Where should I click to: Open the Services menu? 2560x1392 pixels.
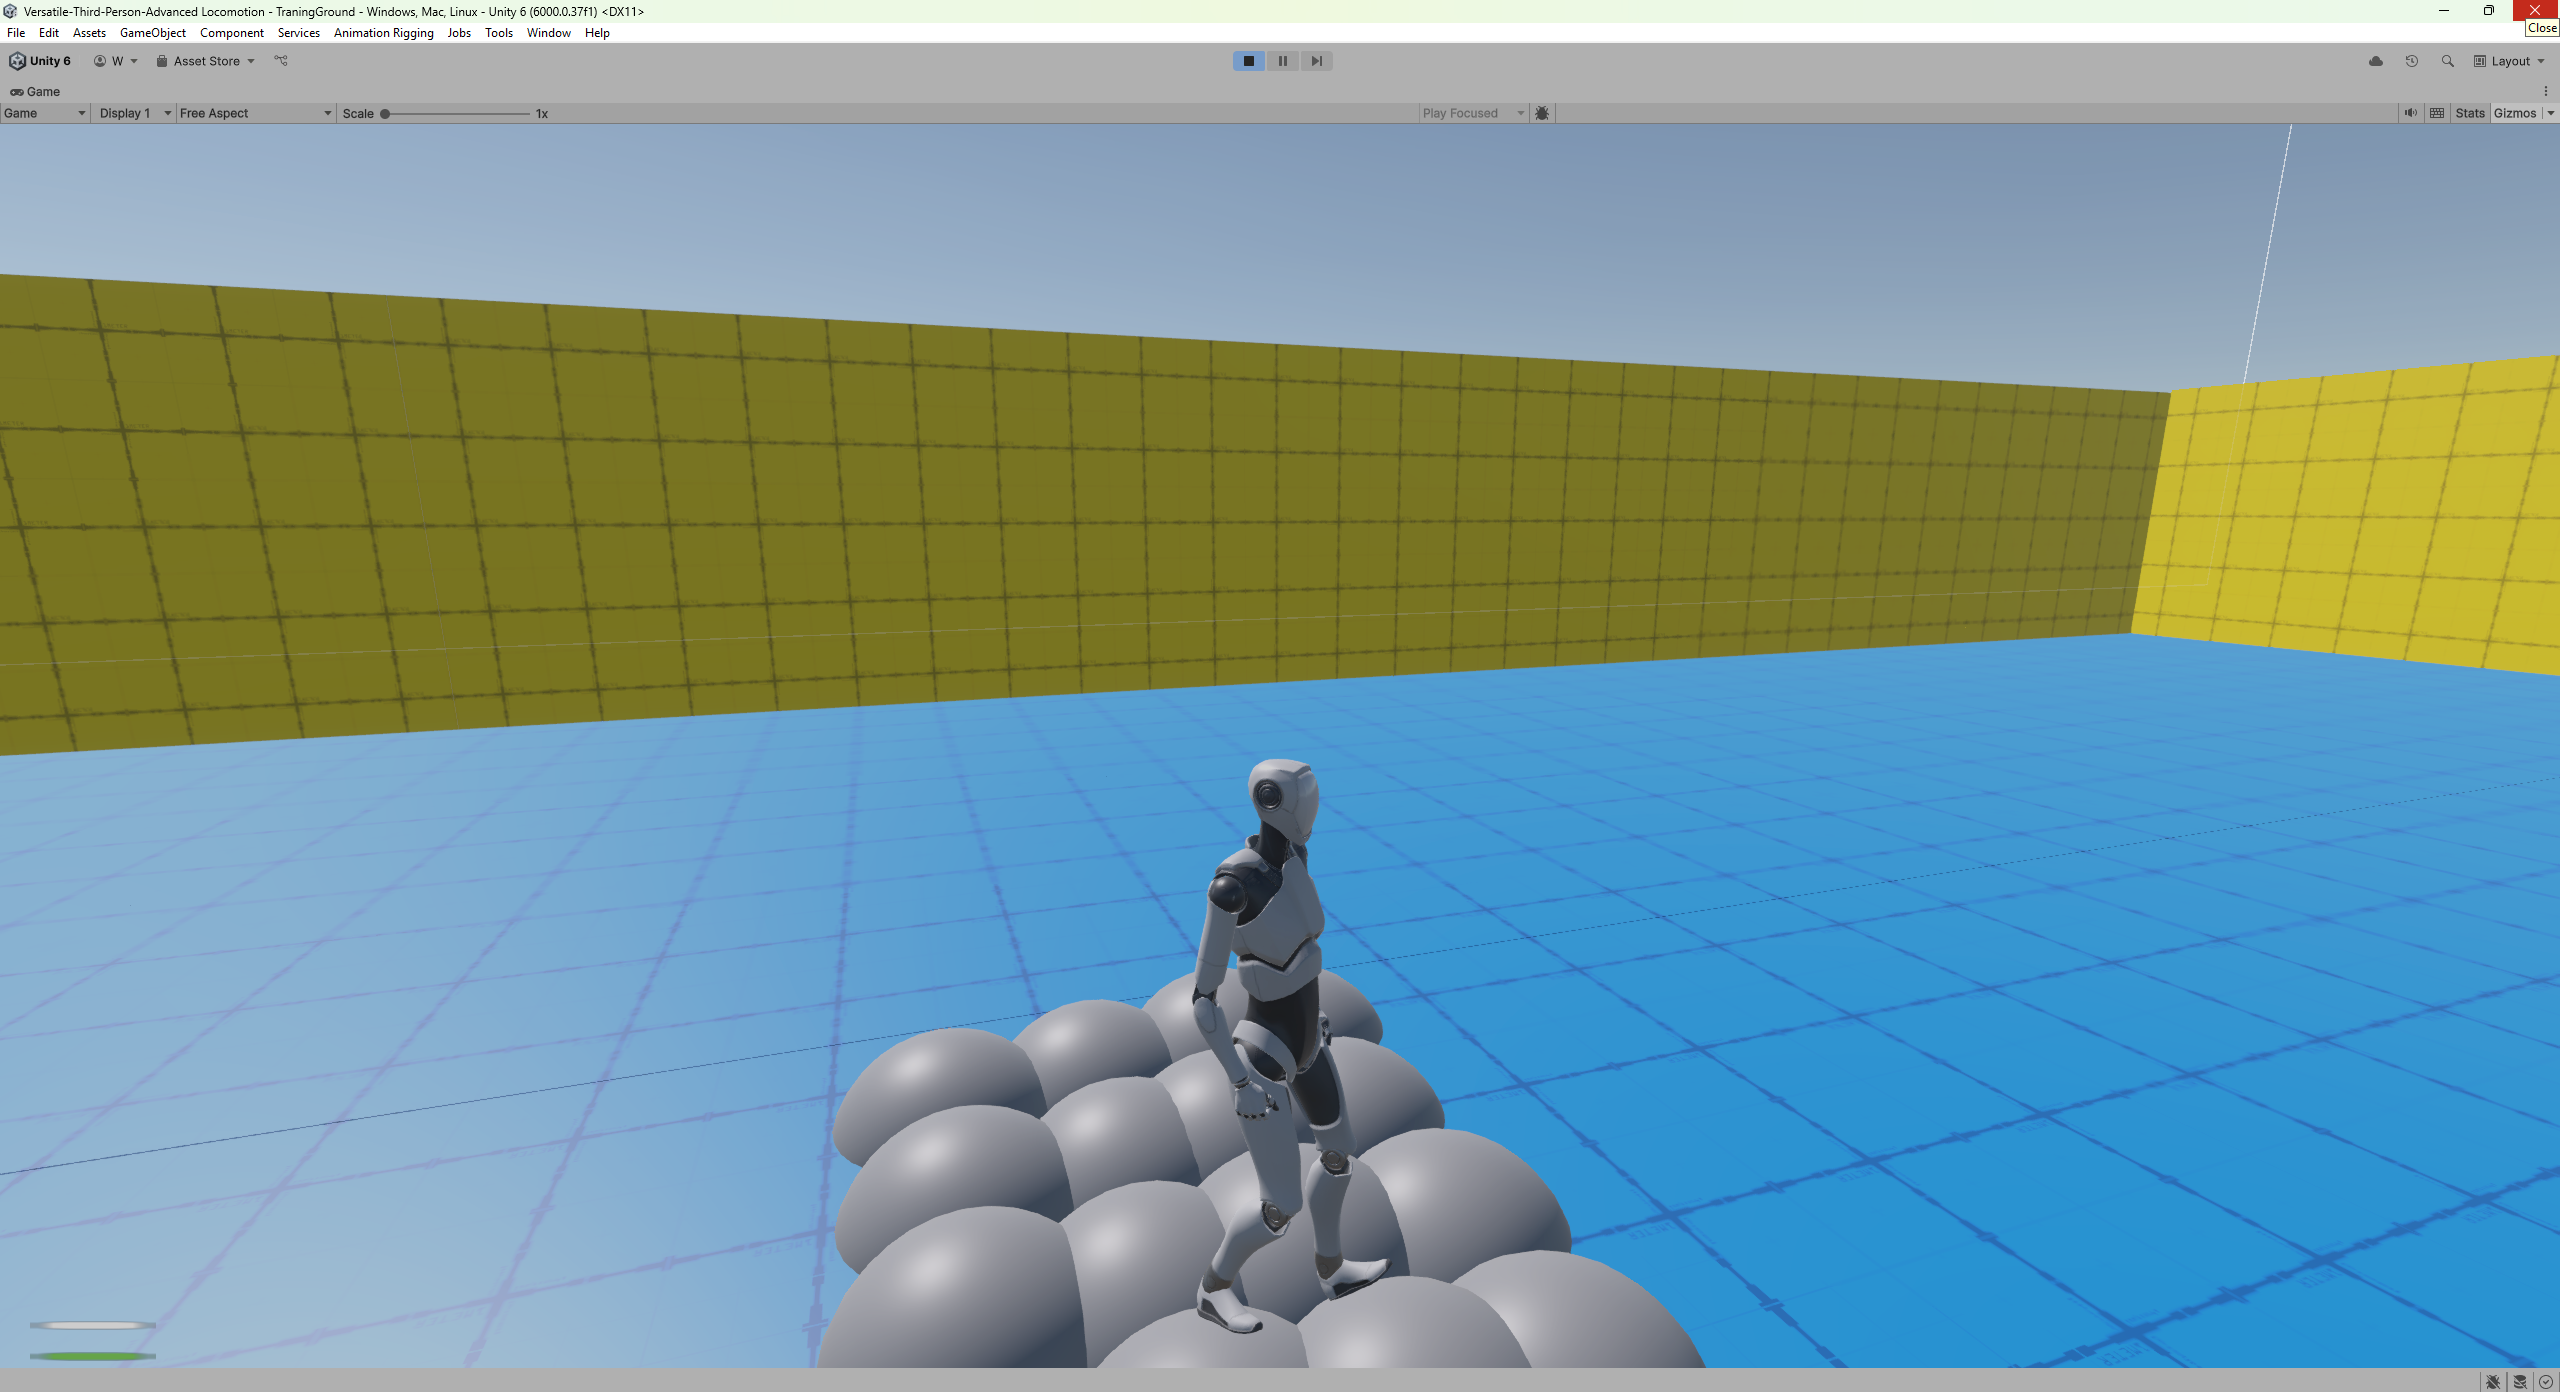point(299,33)
